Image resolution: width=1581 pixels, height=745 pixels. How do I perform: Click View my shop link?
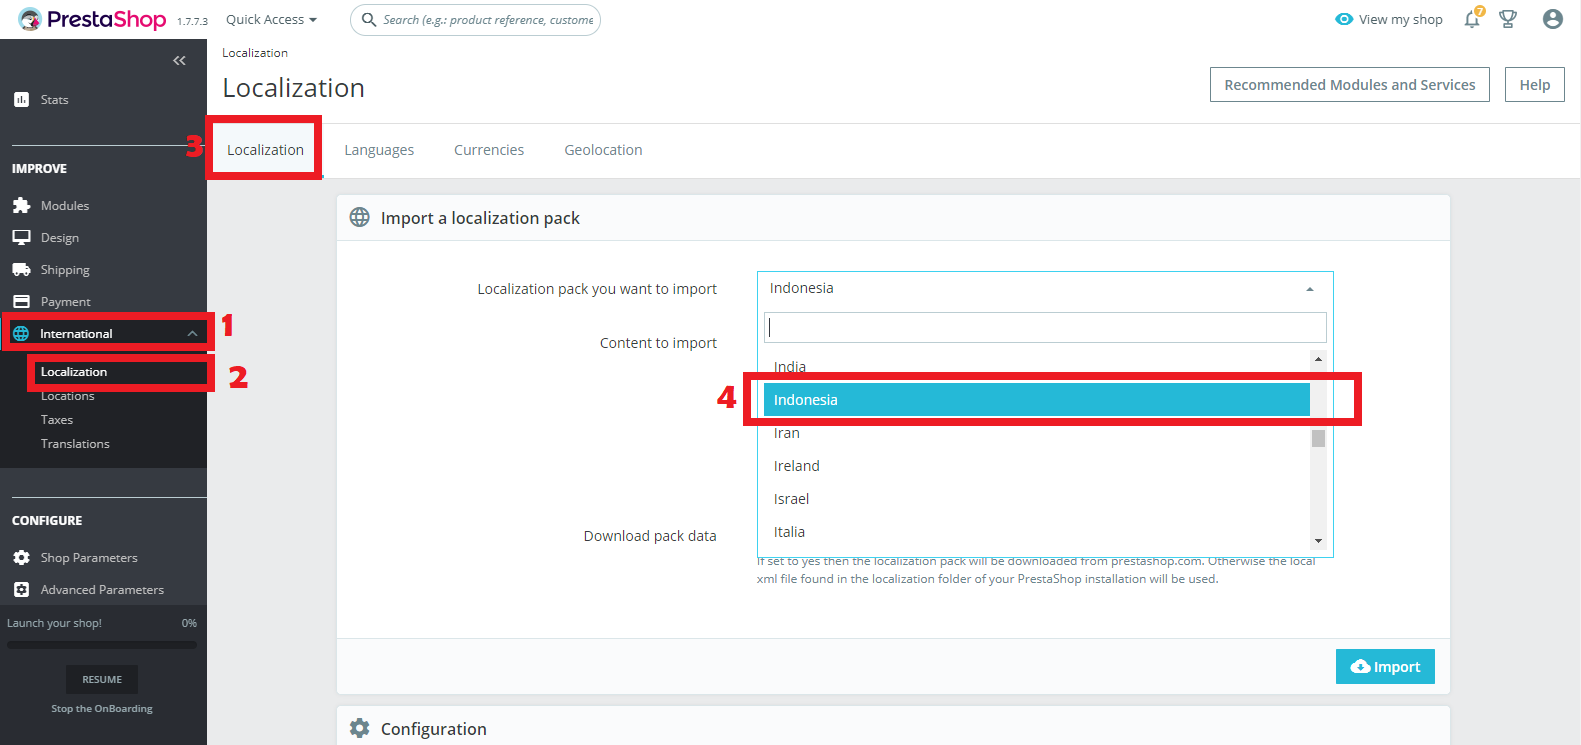click(x=1400, y=19)
